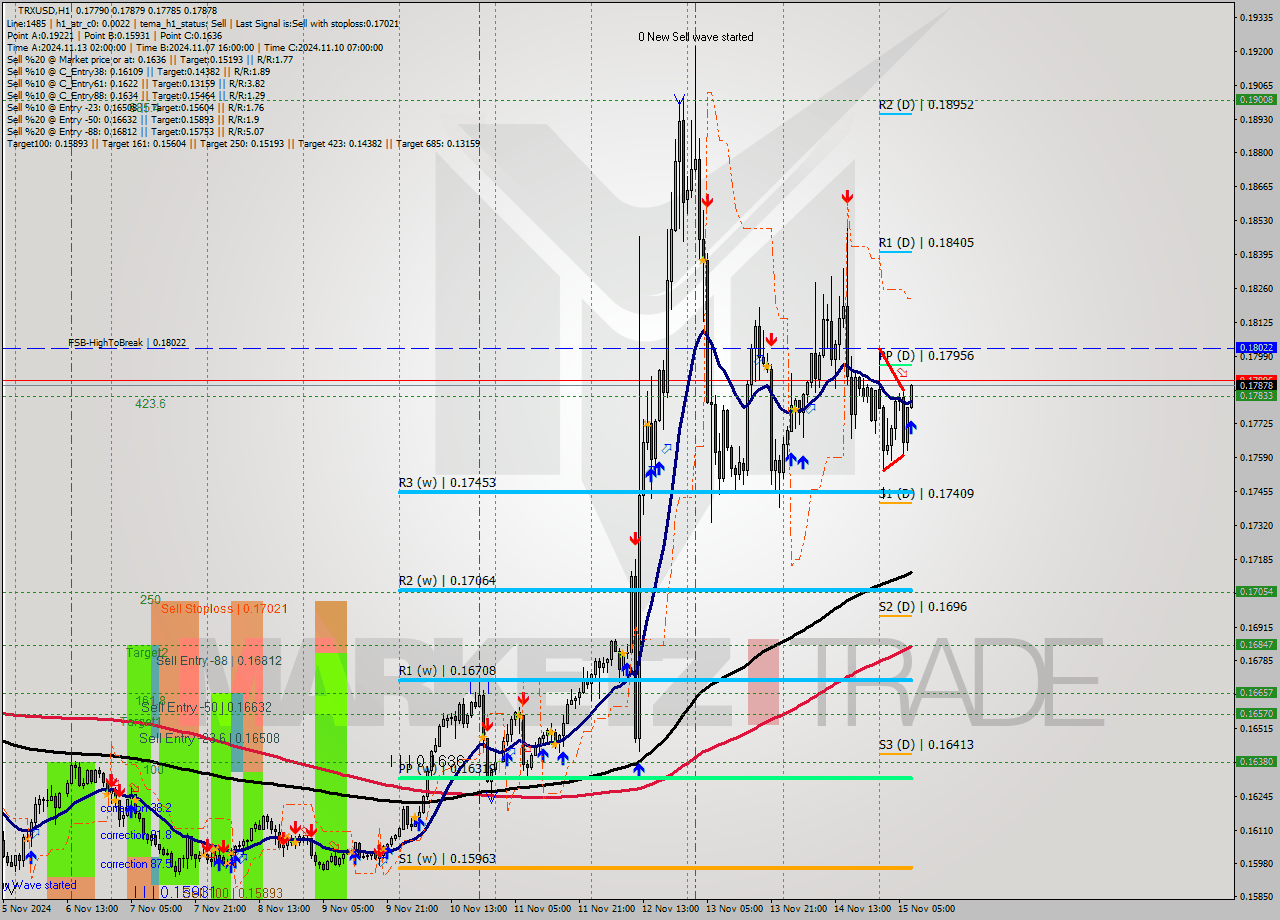This screenshot has width=1280, height=920.
Task: Select the Sell Entry -88 | 0.16812 label
Action: click(x=219, y=661)
